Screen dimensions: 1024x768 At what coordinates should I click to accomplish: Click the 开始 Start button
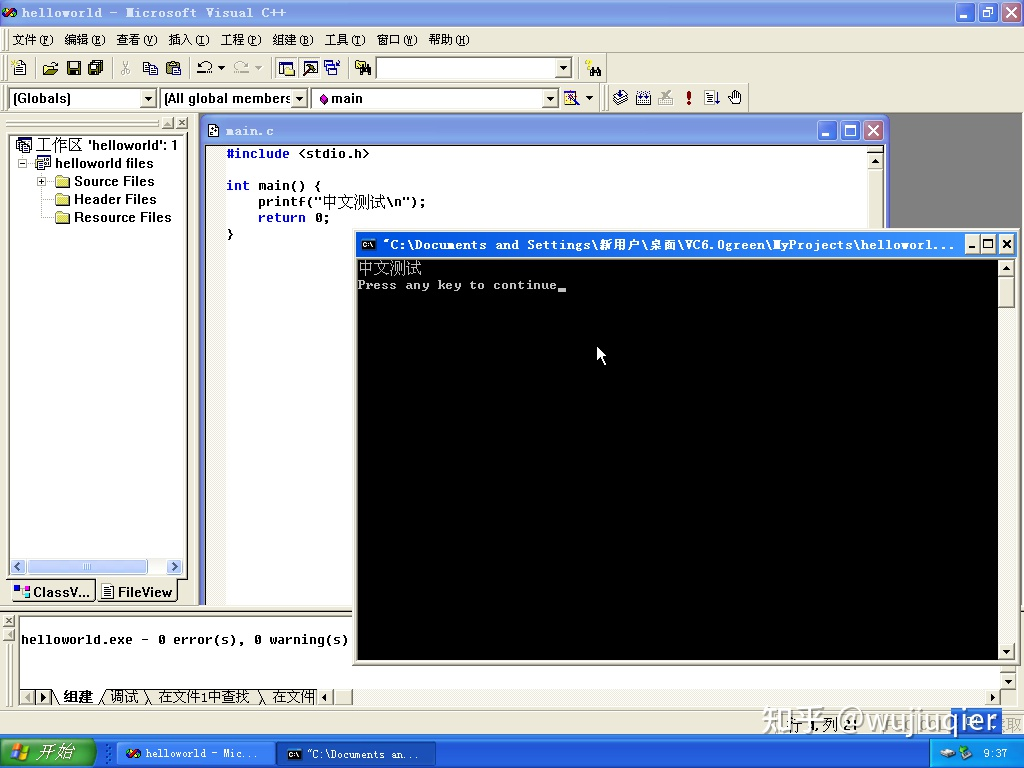click(48, 752)
